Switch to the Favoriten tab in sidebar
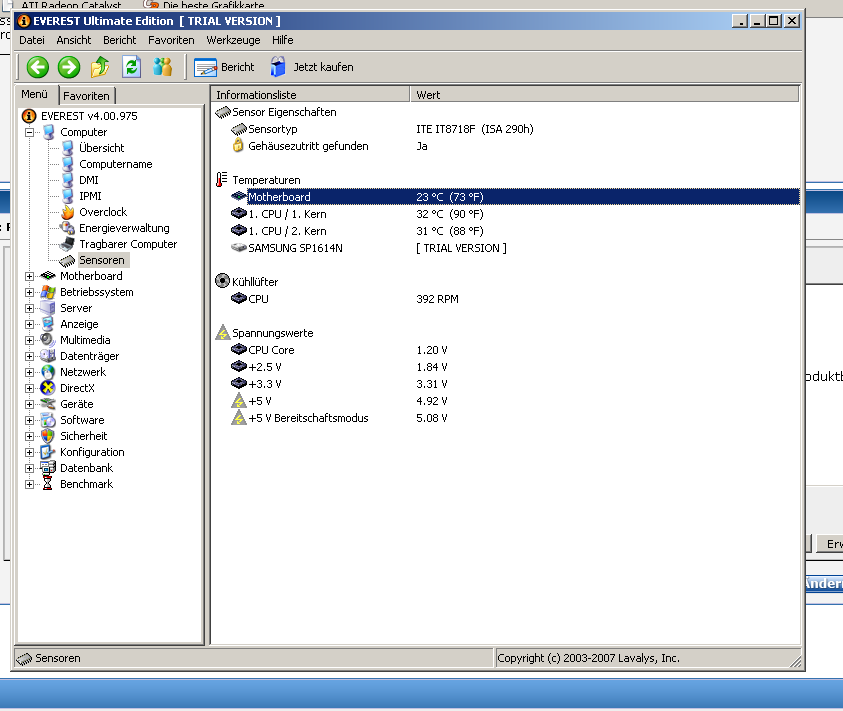Screen dimensions: 843x711 [86, 96]
